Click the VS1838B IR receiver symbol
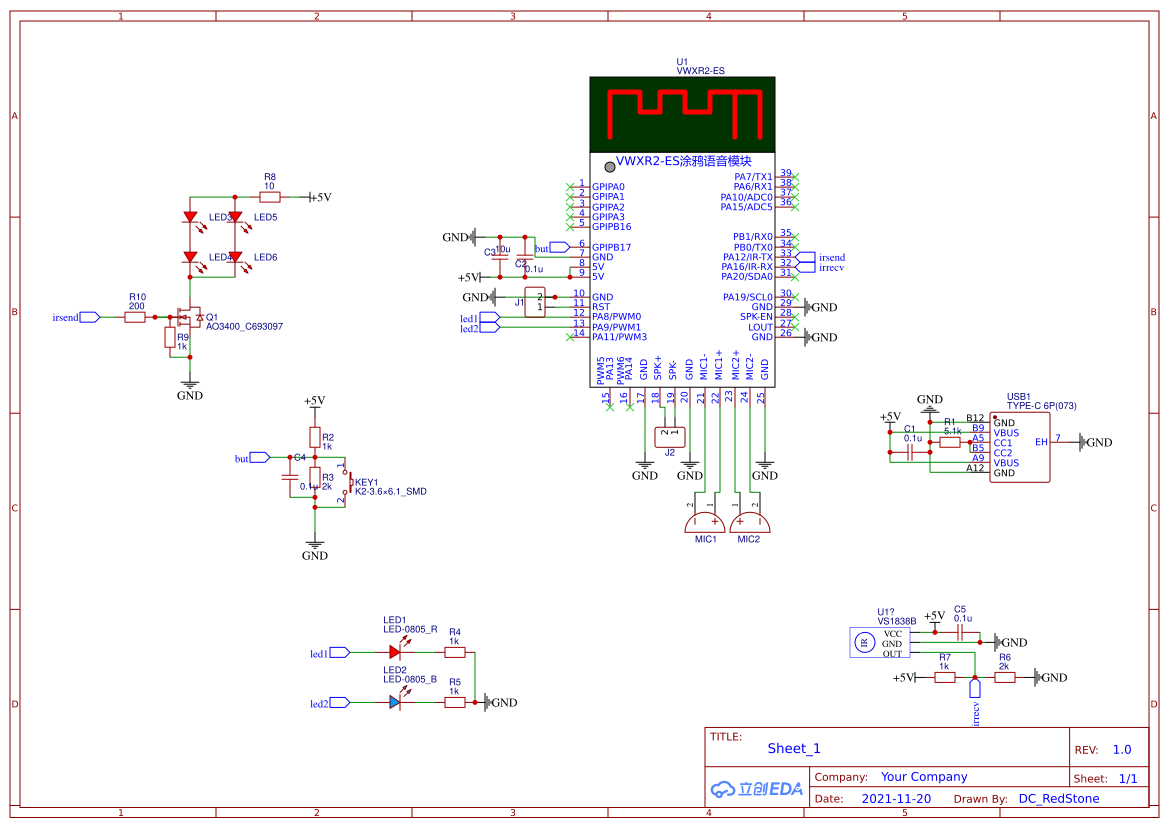Image resolution: width=1169 pixels, height=828 pixels. pos(880,642)
